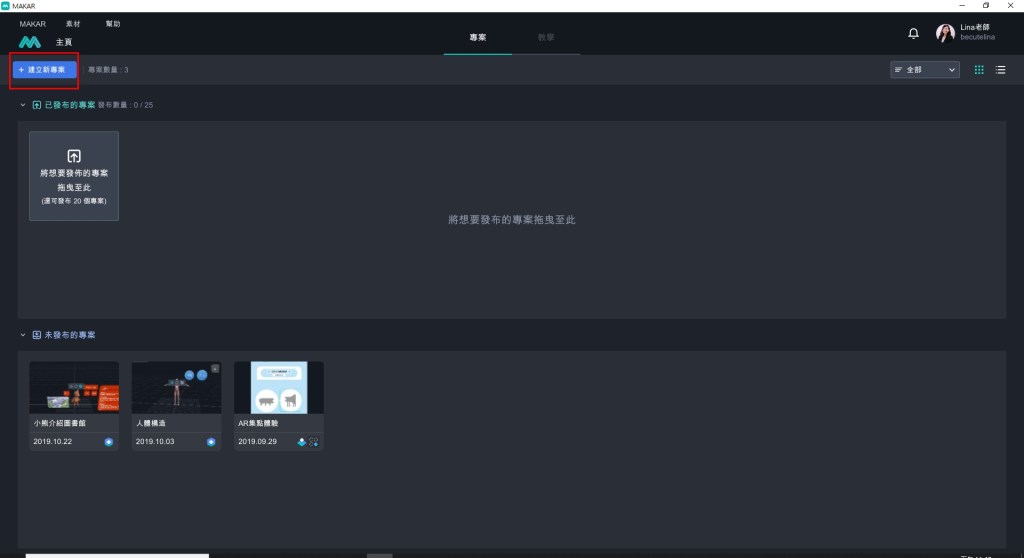Viewport: 1024px width, 558px height.
Task: Open the 素材 menu
Action: pos(74,23)
